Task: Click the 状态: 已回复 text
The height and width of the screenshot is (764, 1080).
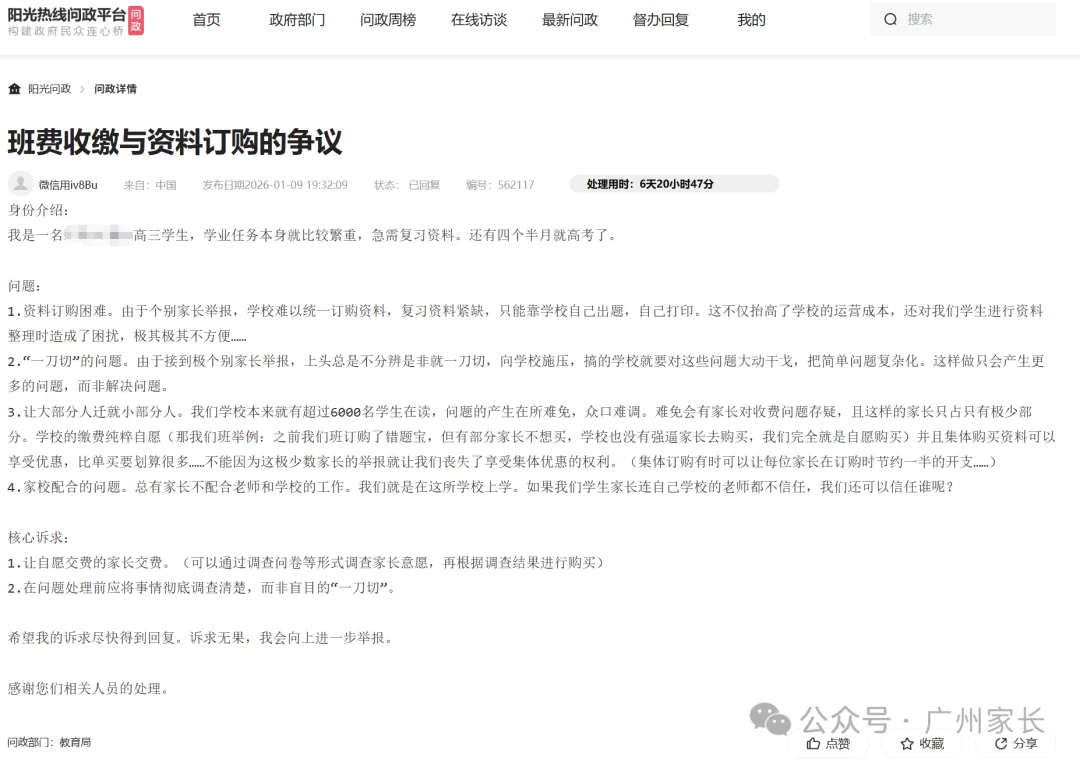Action: point(407,185)
